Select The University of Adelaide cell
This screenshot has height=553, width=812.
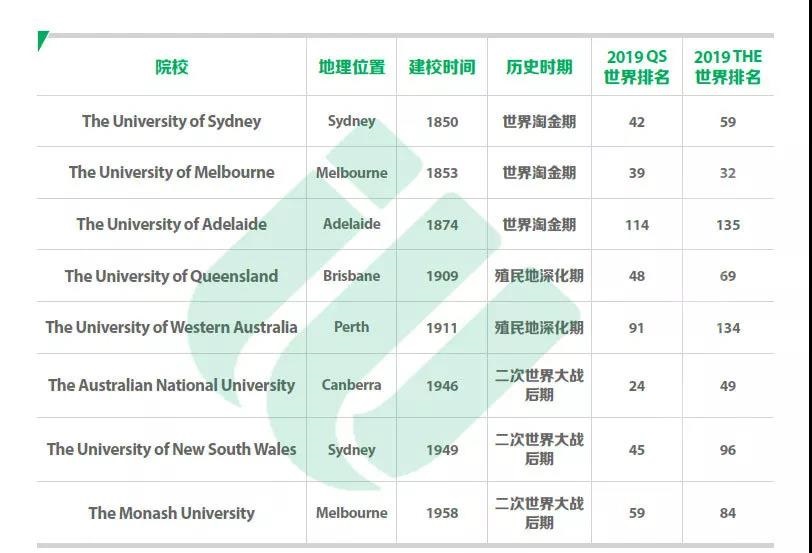tap(171, 224)
